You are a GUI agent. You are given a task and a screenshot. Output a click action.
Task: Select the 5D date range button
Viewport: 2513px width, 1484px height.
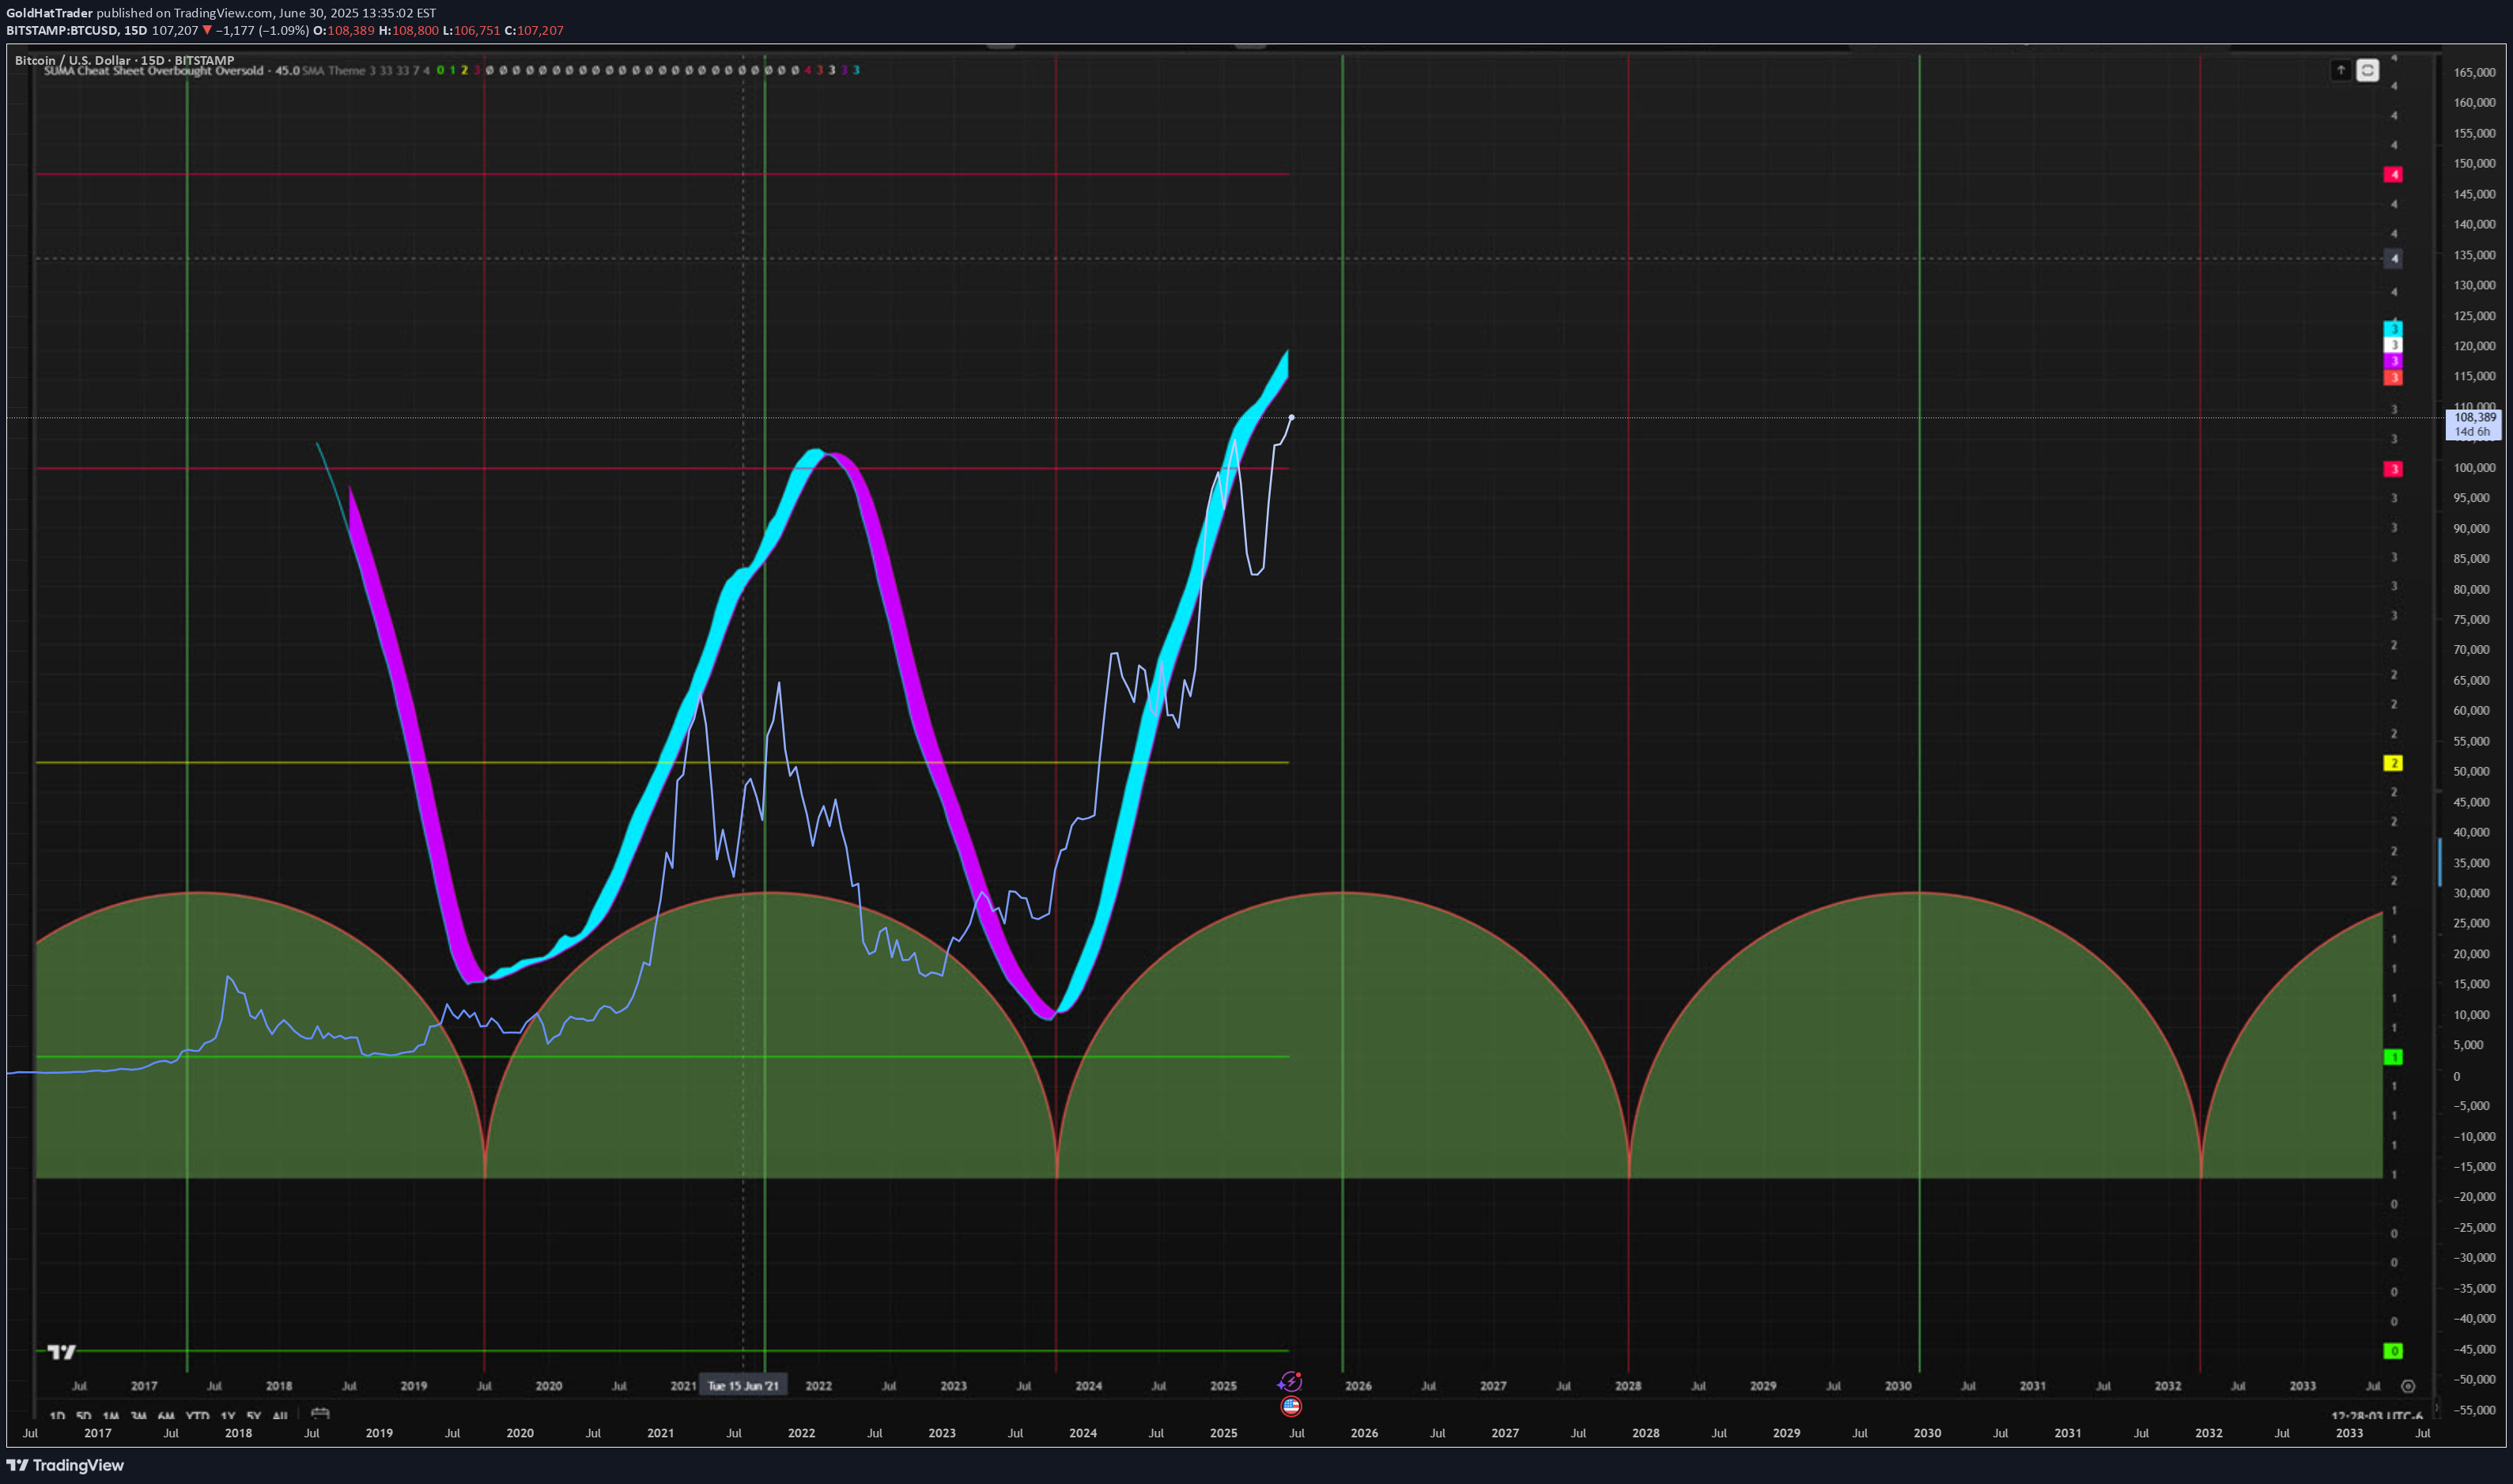click(x=83, y=1416)
